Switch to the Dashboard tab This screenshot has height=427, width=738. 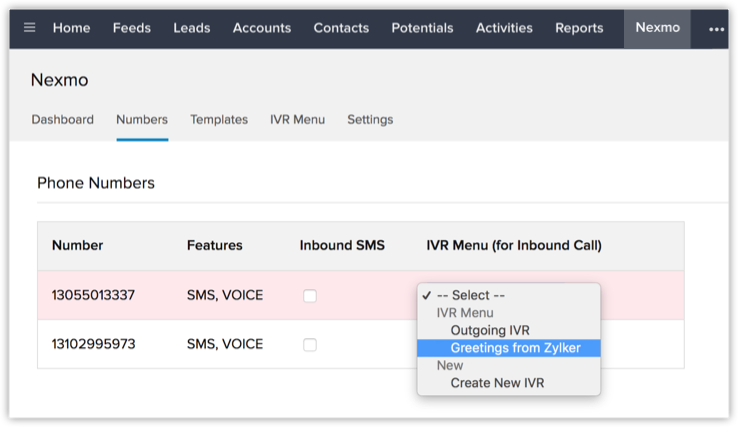pyautogui.click(x=63, y=119)
